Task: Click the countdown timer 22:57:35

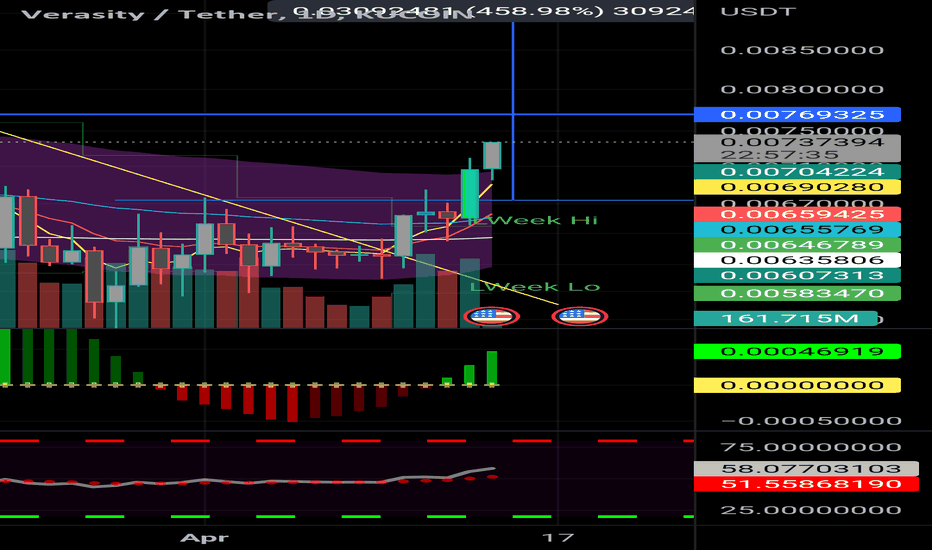Action: point(779,155)
